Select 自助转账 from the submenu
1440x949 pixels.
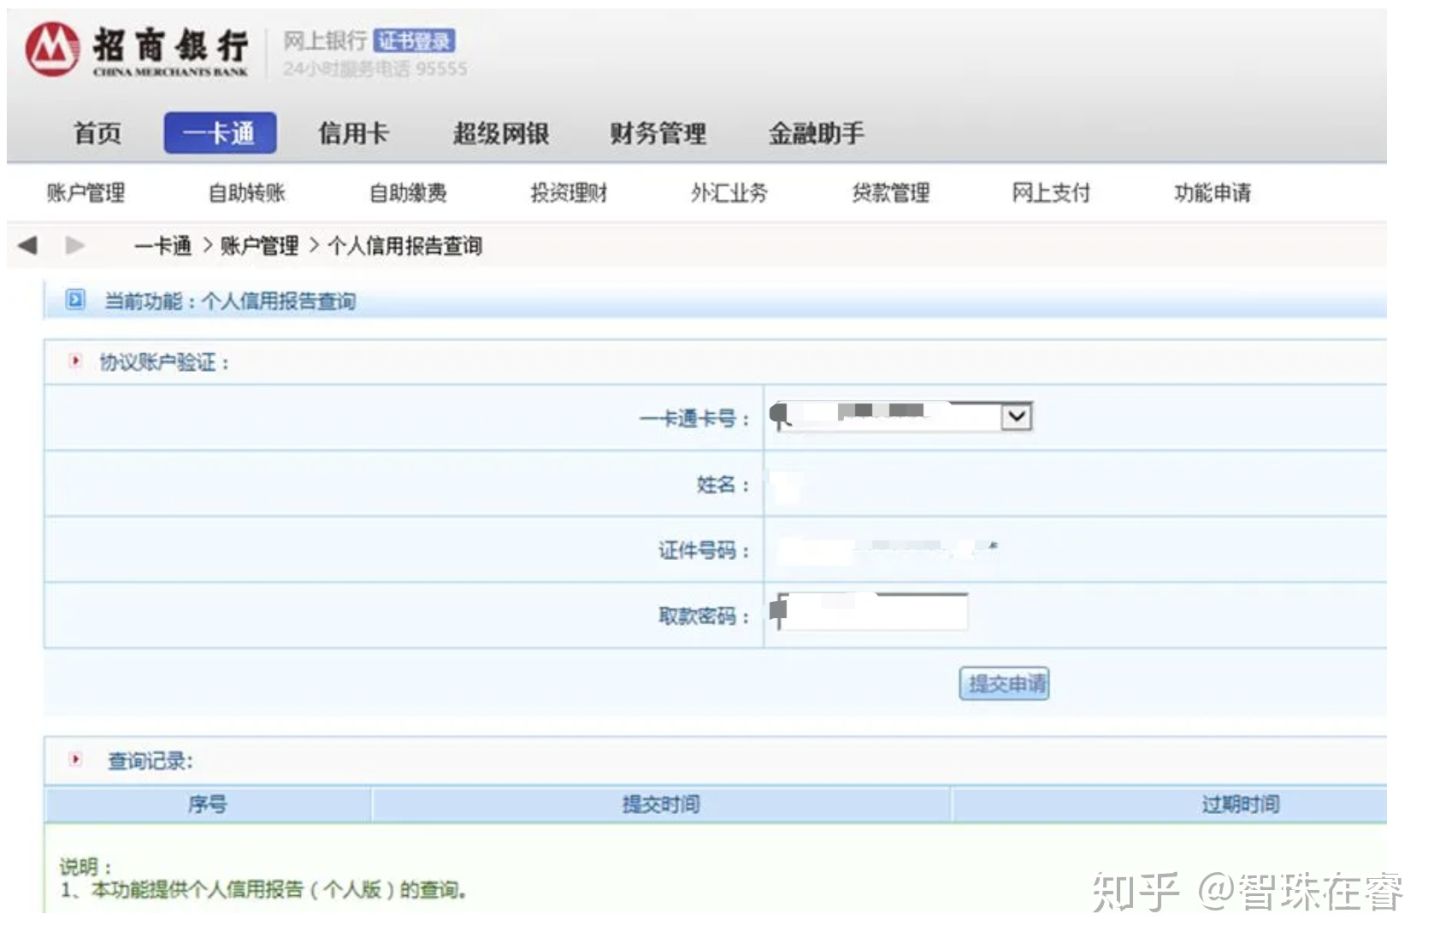pyautogui.click(x=247, y=193)
